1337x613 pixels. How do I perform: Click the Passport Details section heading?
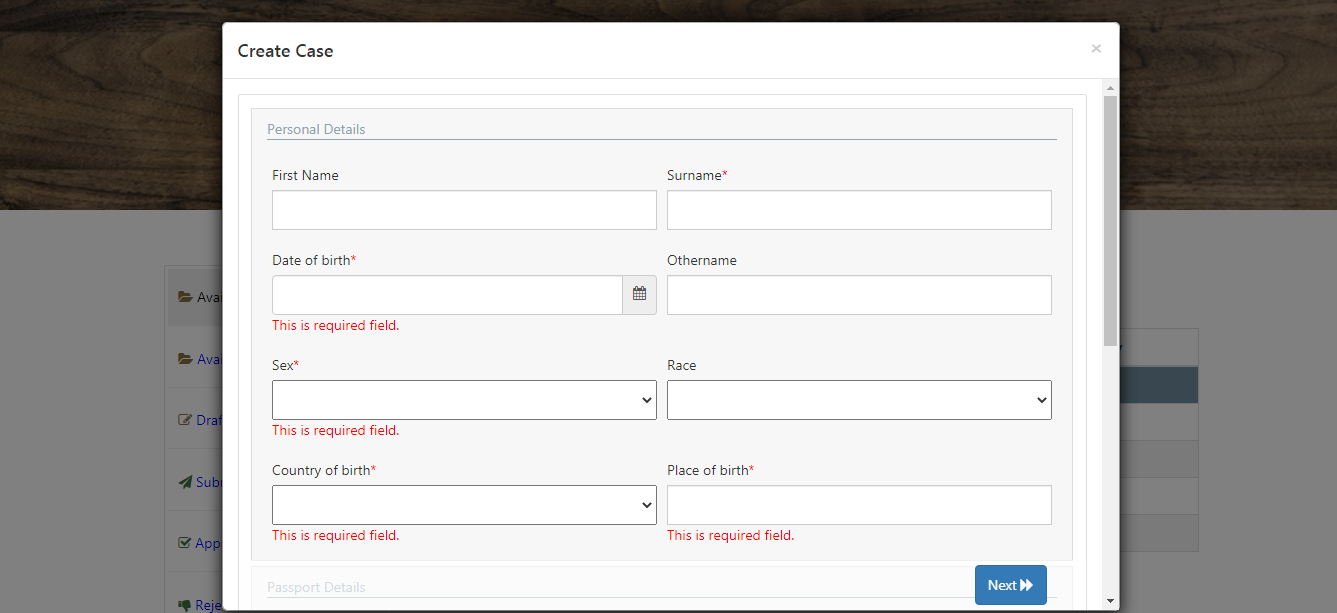coord(316,587)
